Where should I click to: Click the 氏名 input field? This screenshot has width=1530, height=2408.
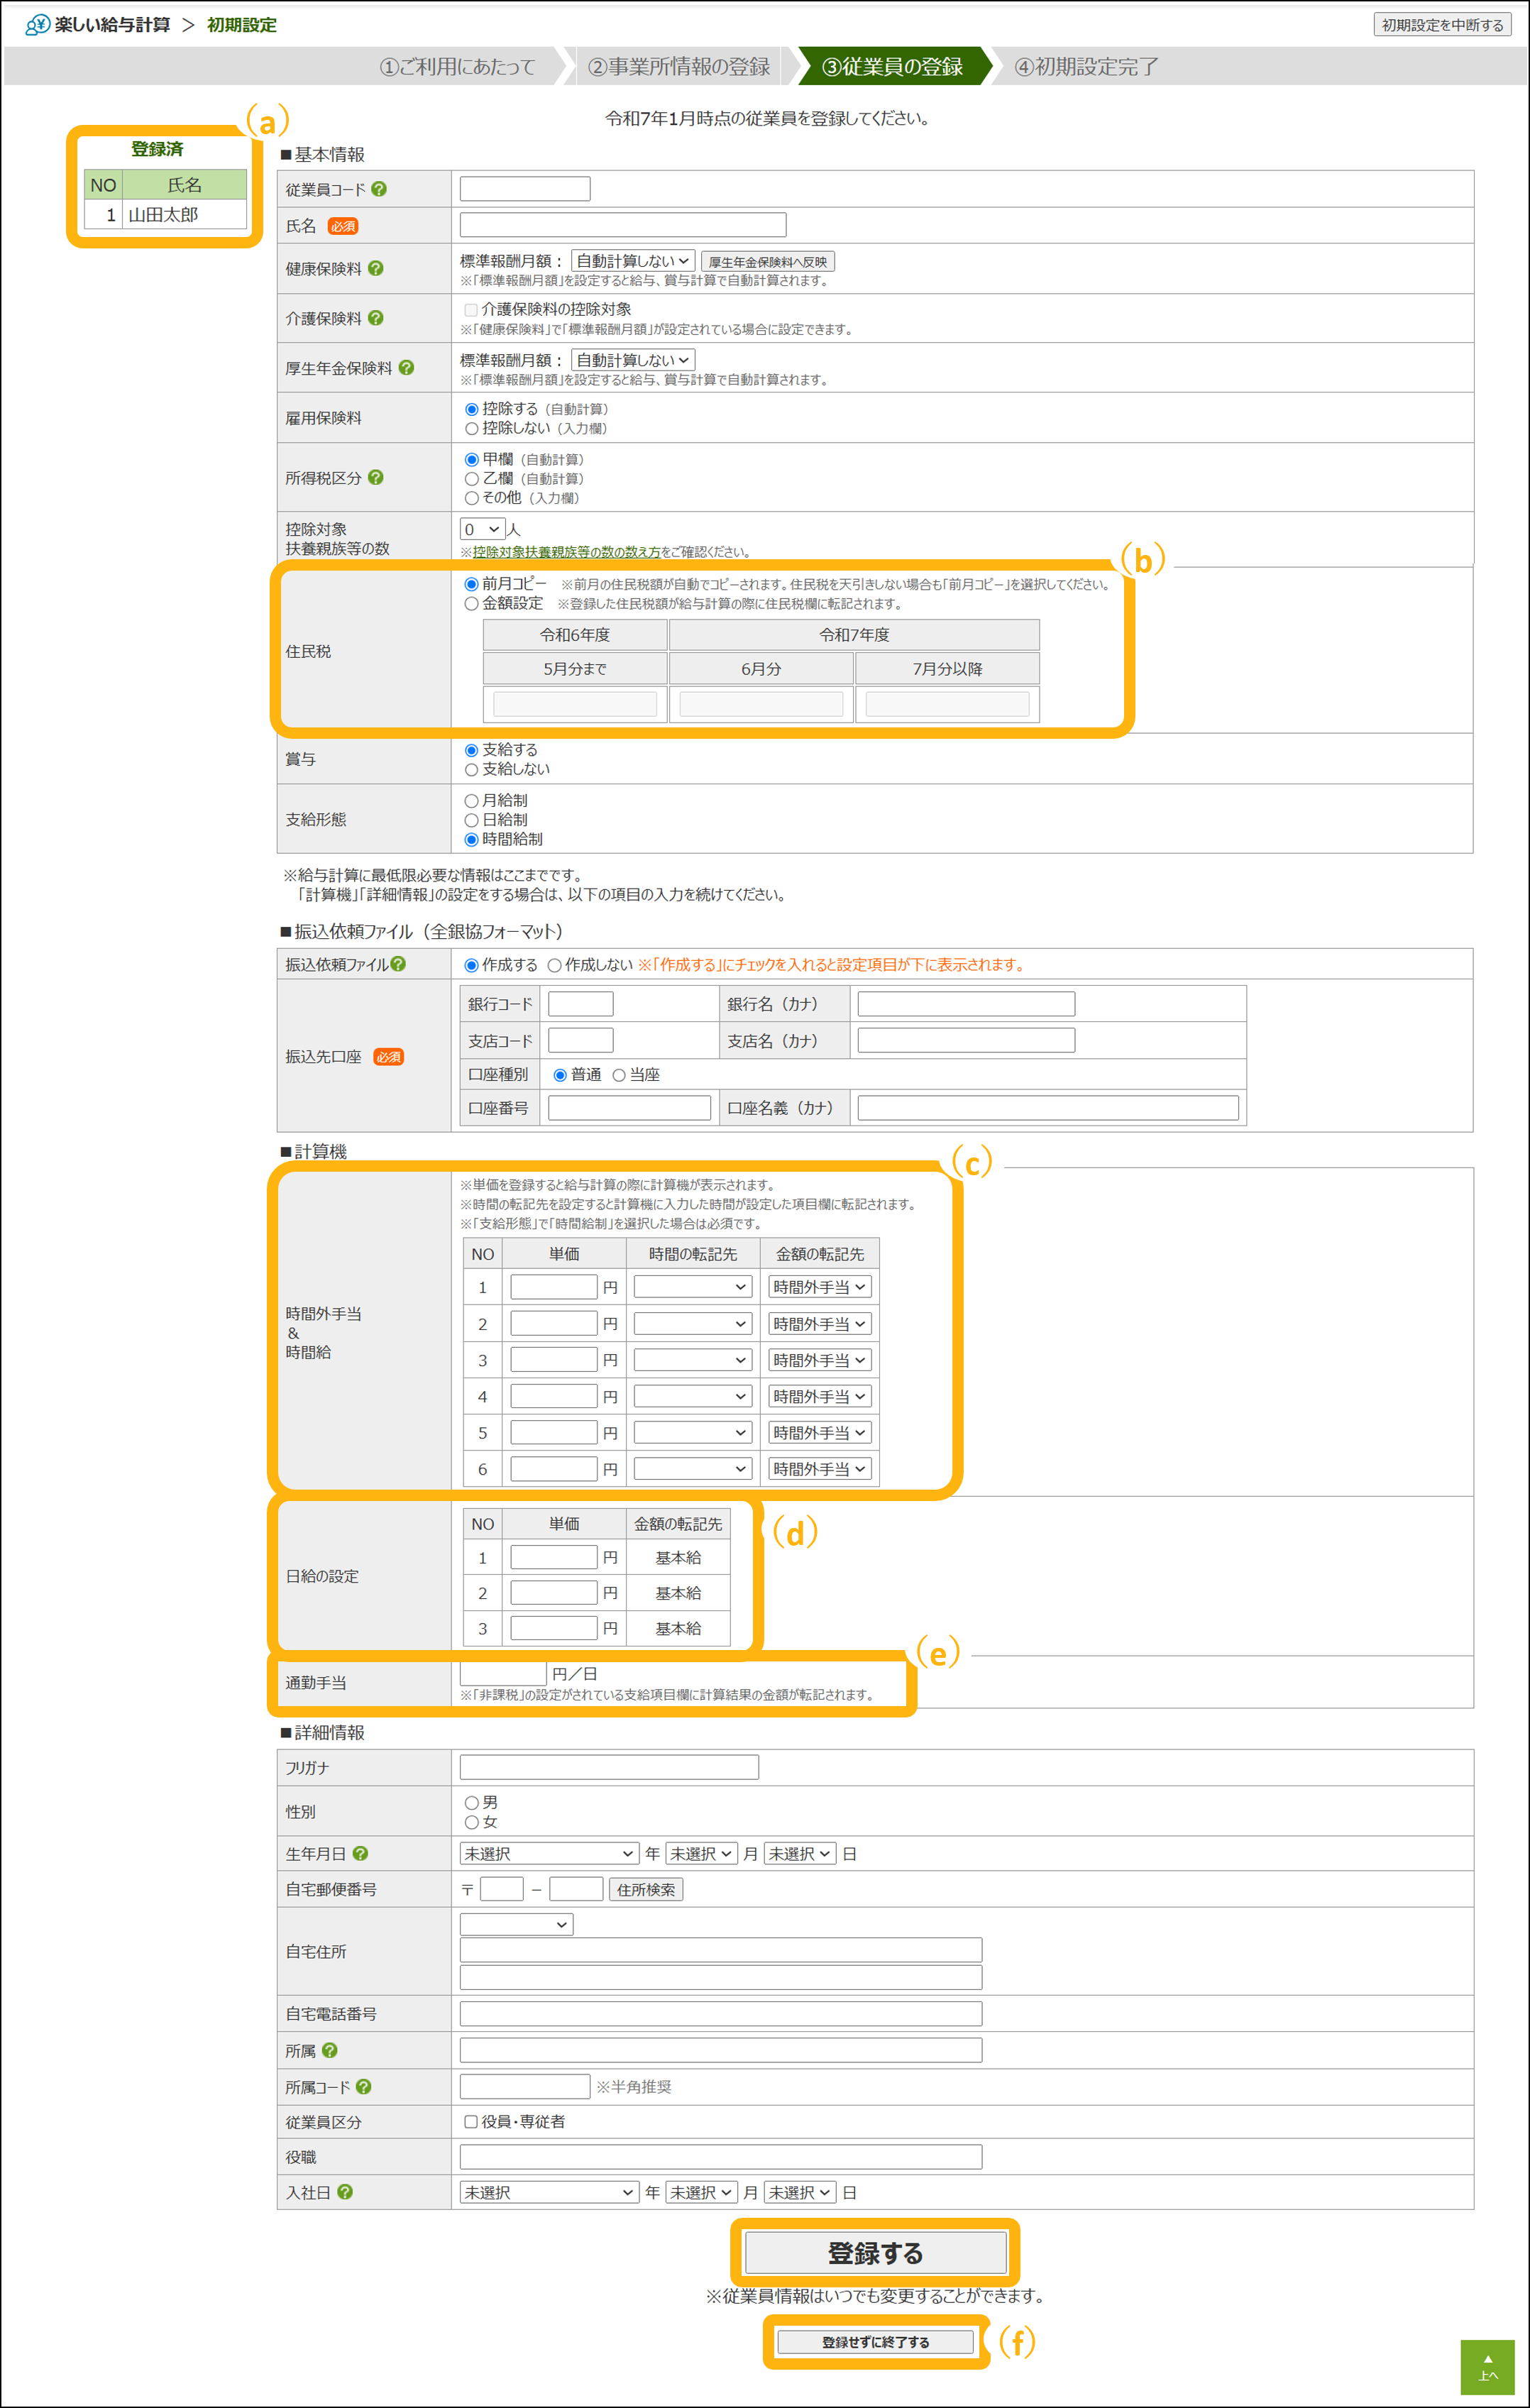tap(623, 225)
